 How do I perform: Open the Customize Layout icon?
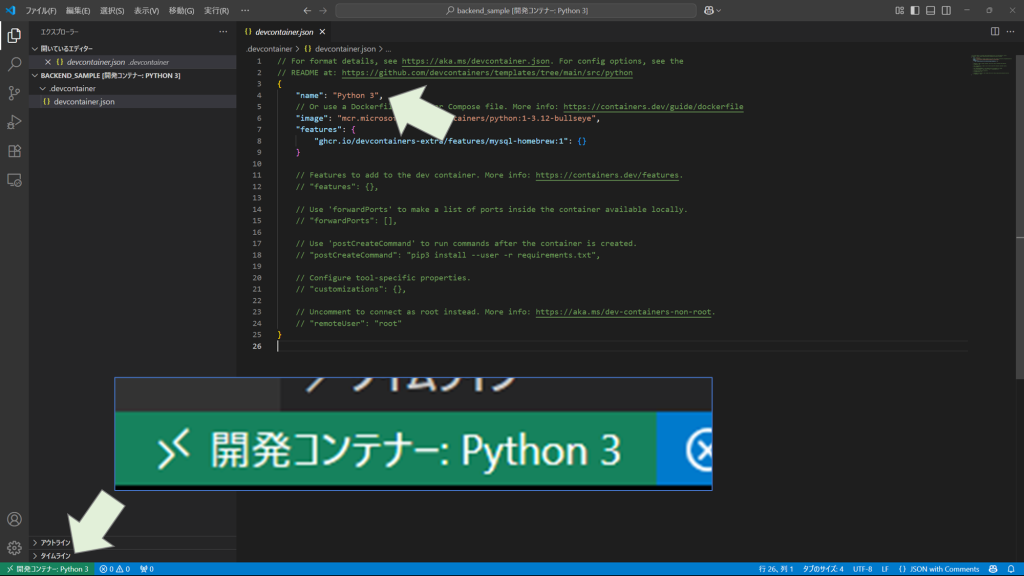tap(899, 10)
